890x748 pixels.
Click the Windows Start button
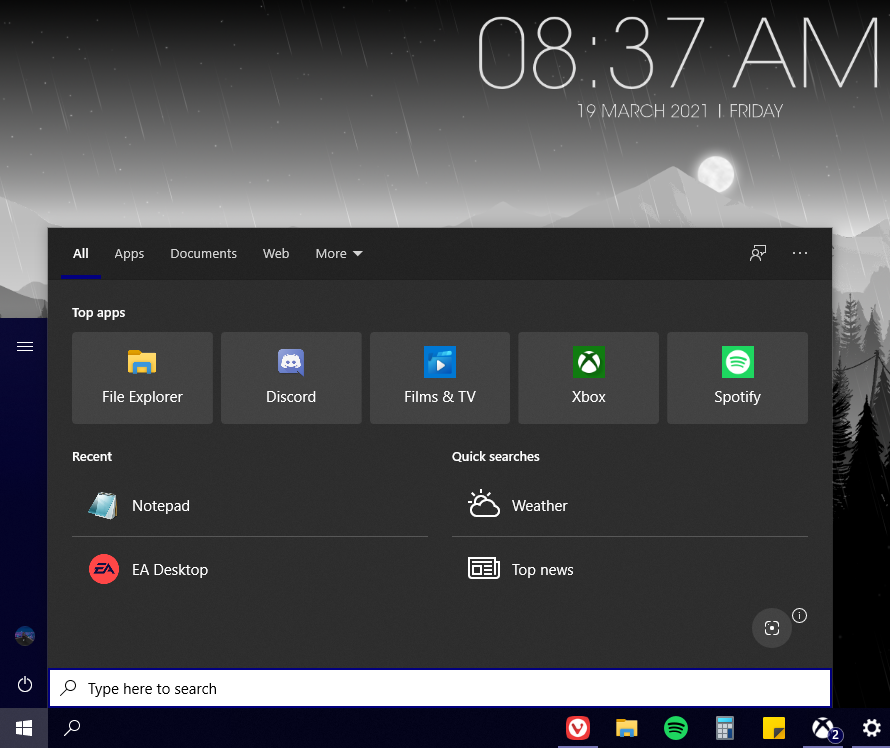(x=24, y=728)
